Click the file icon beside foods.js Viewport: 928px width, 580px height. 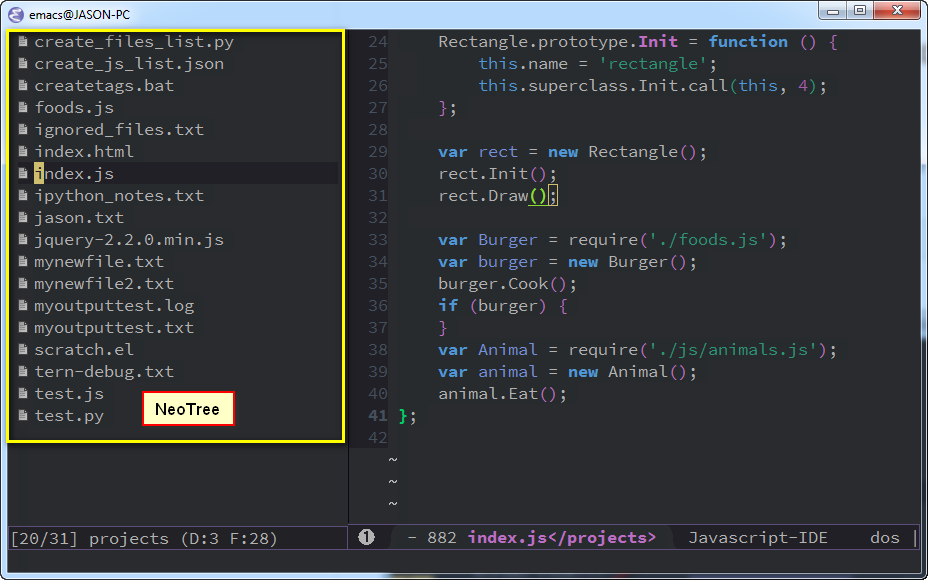pos(23,108)
